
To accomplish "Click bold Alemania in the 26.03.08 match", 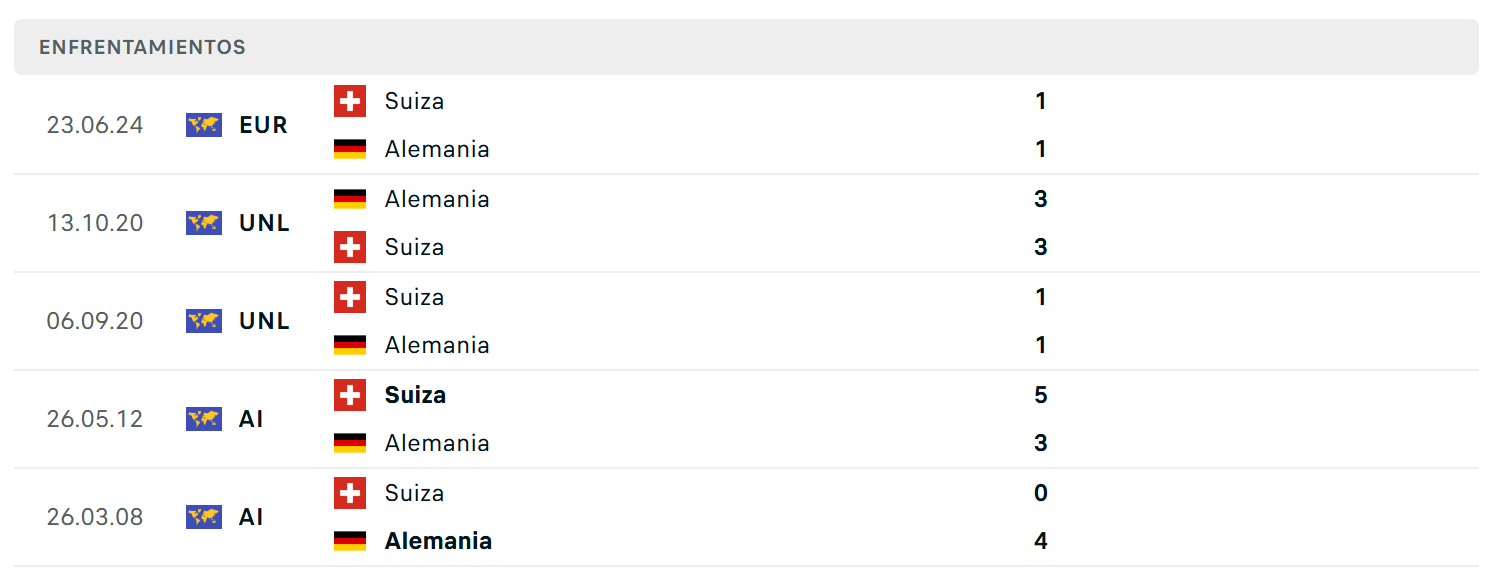I will pos(438,541).
